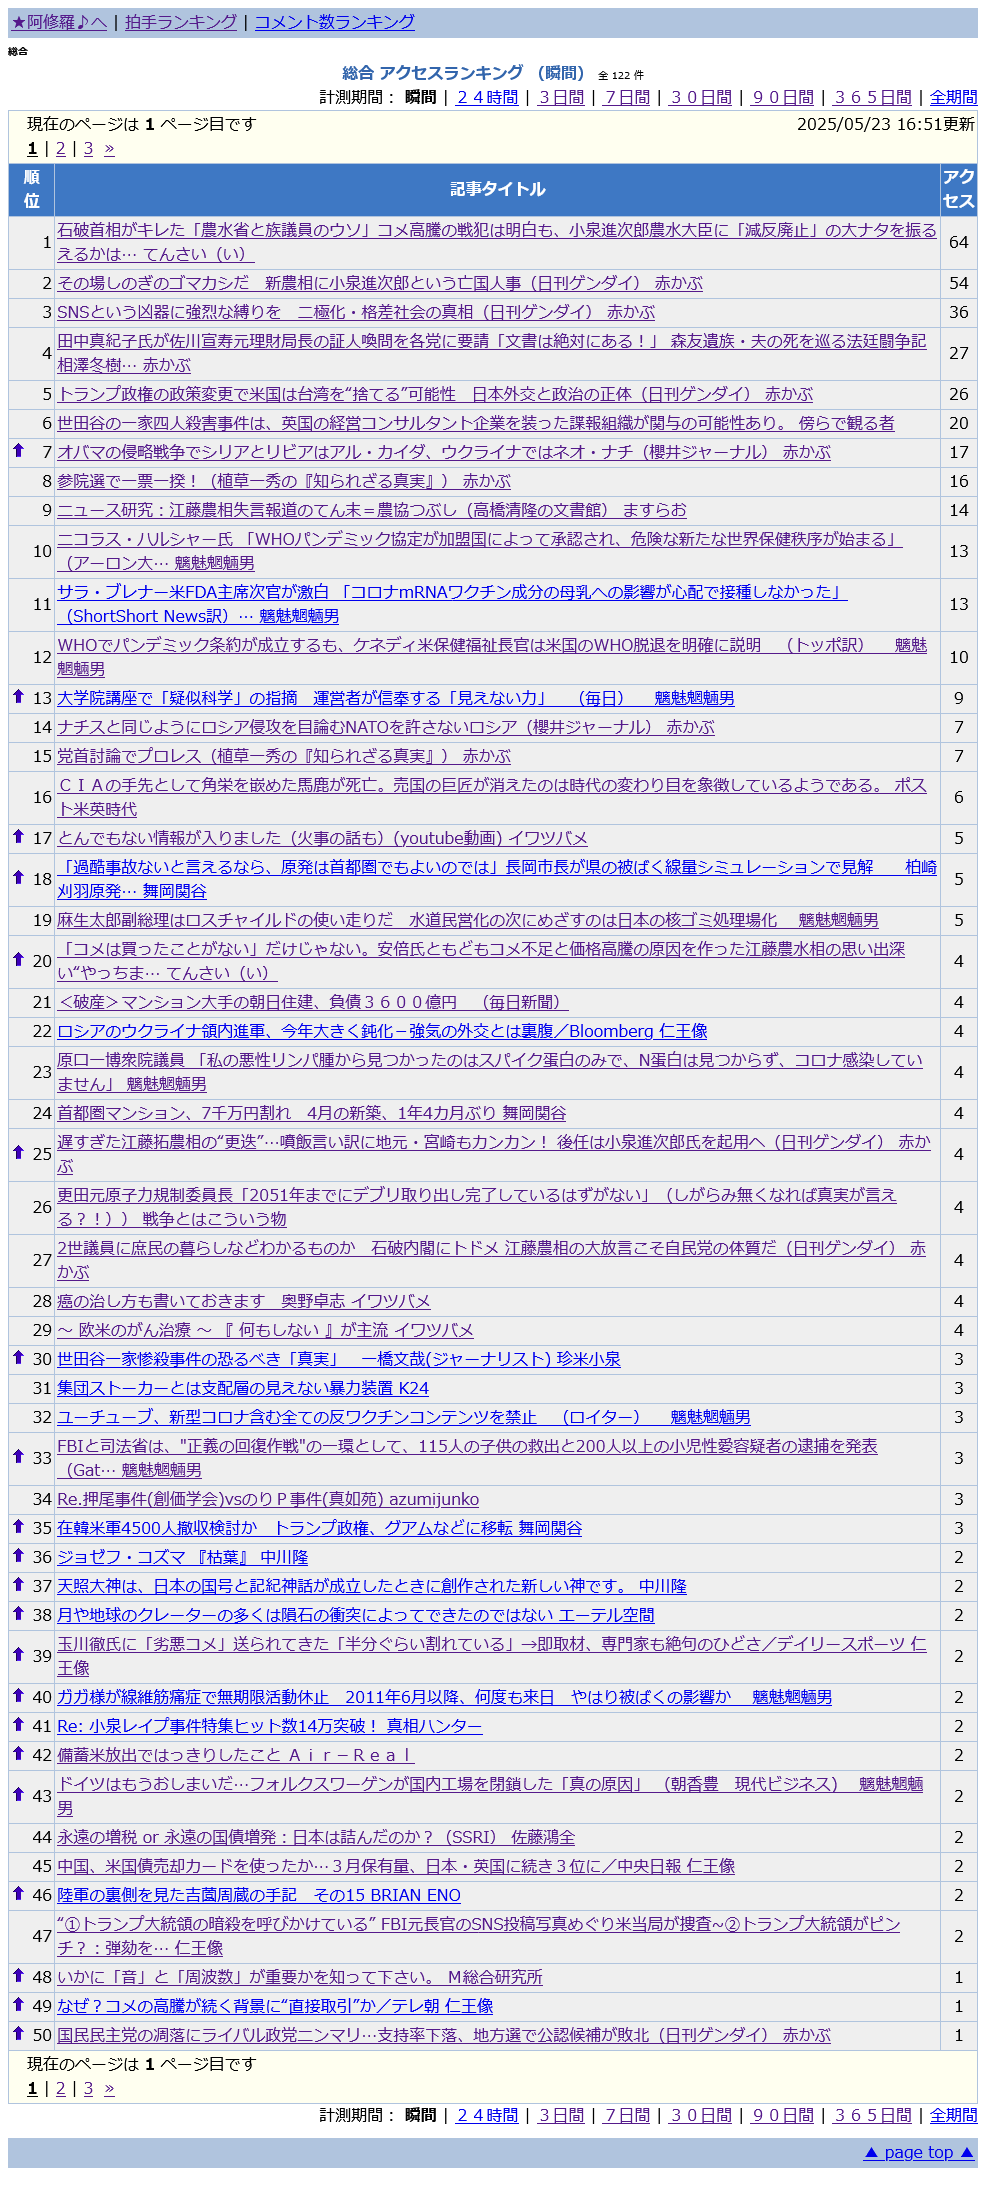This screenshot has height=2200, width=986.
Task: Click the » next-page link below the table
Action: point(109,2089)
